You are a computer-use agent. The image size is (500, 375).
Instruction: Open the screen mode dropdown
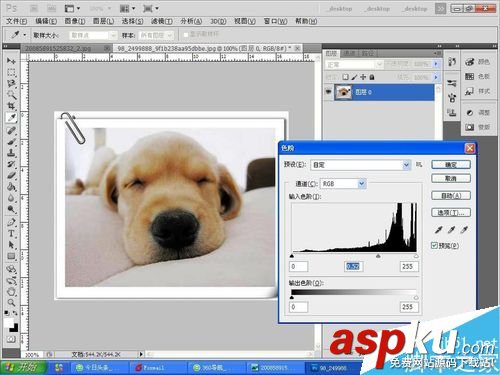151,9
